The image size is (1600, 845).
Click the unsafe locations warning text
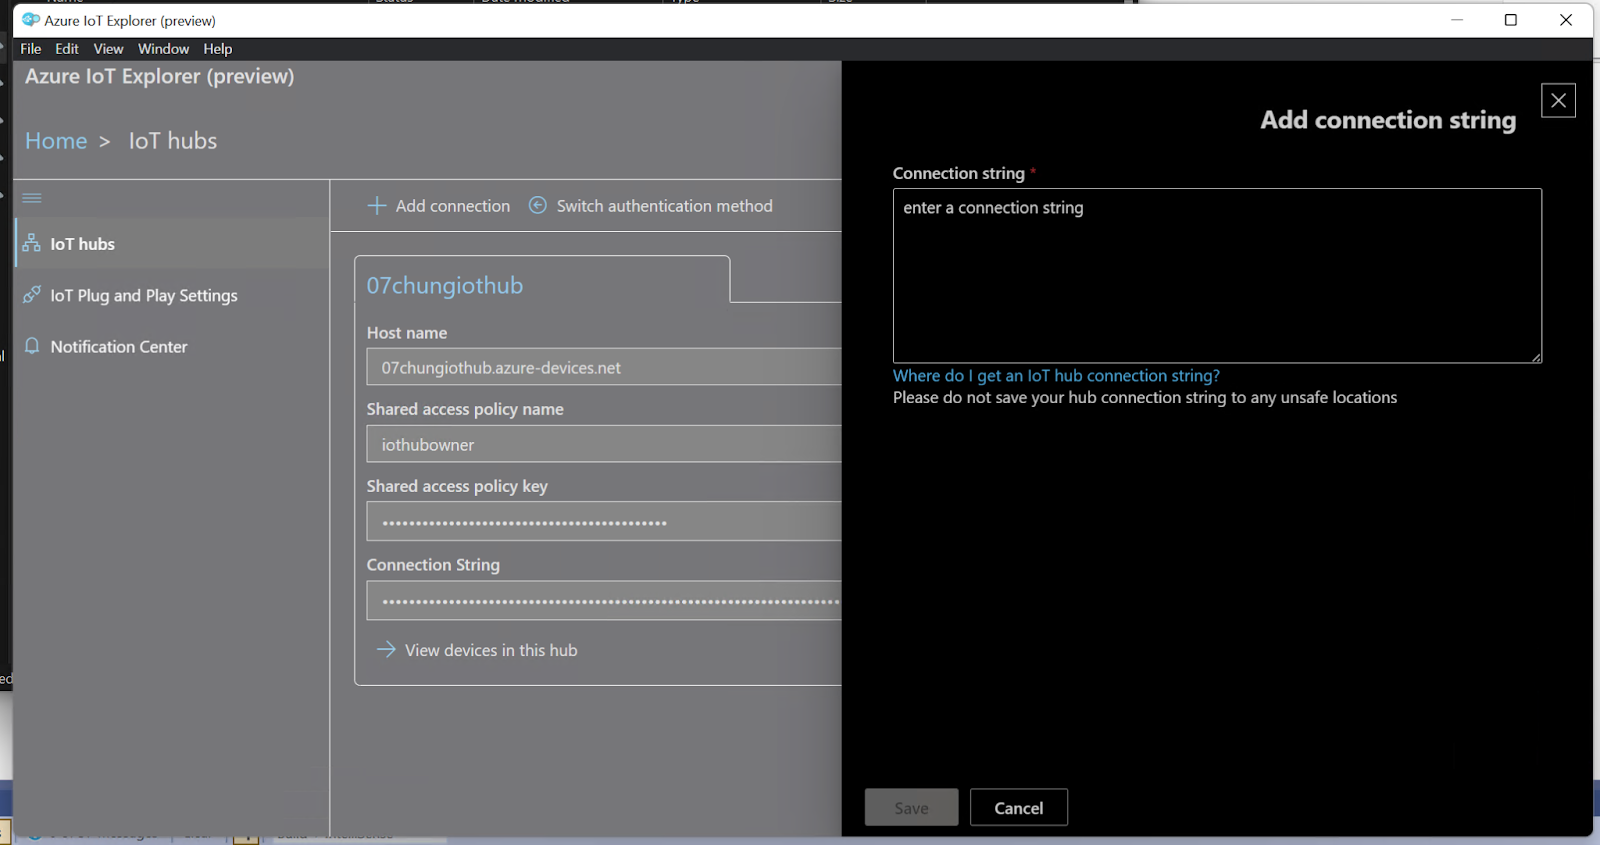click(1145, 398)
